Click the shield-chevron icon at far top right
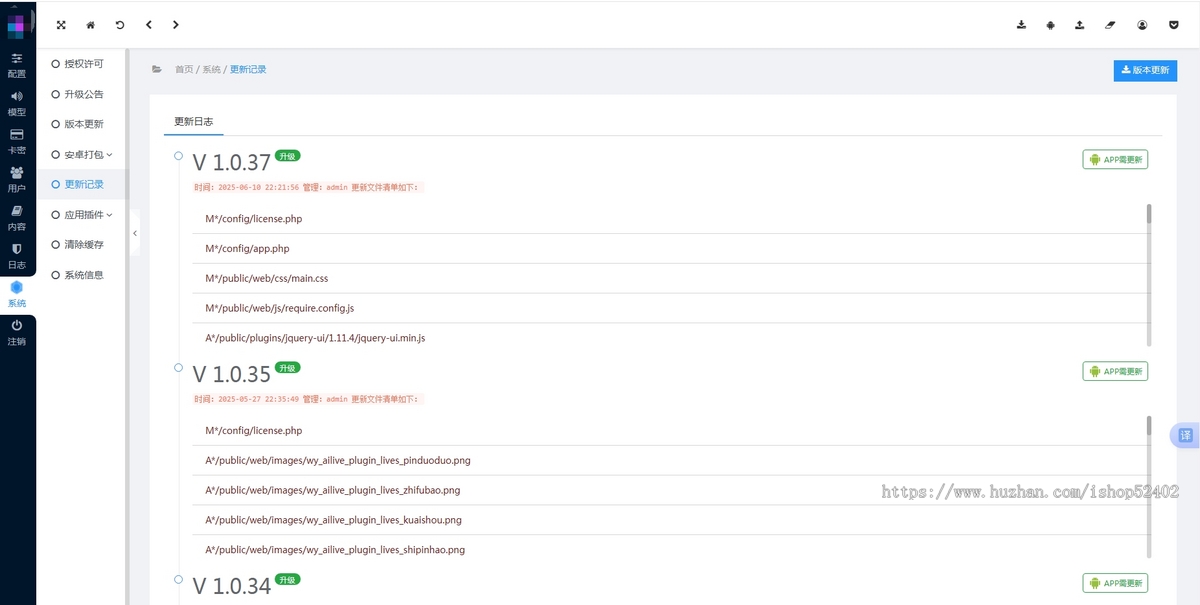Viewport: 1200px width, 605px height. [x=1173, y=25]
